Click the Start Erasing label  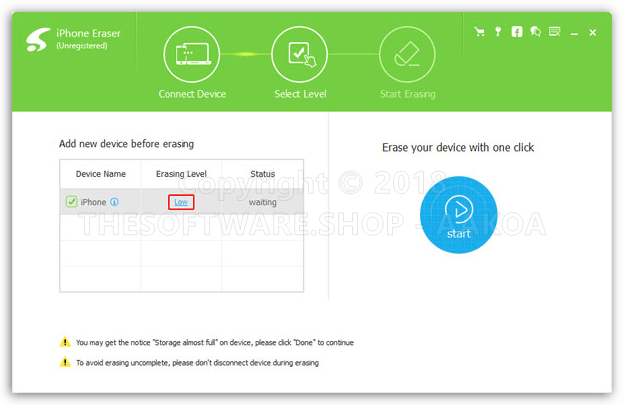[x=408, y=94]
